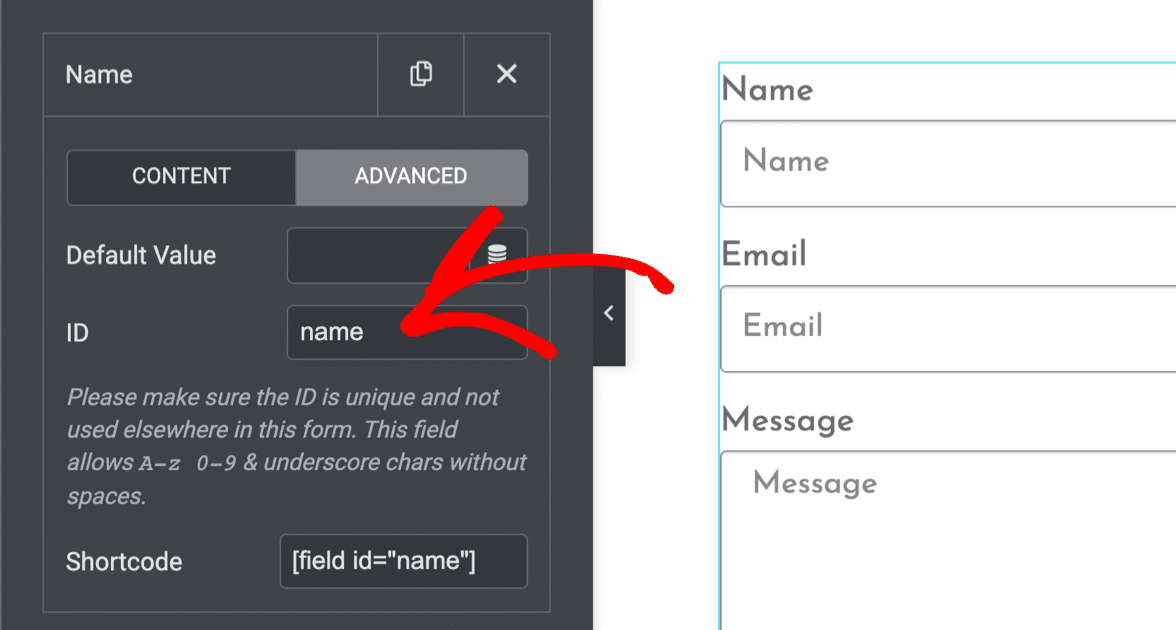
Task: Select the Shortcode field showing field id name
Action: tap(403, 561)
